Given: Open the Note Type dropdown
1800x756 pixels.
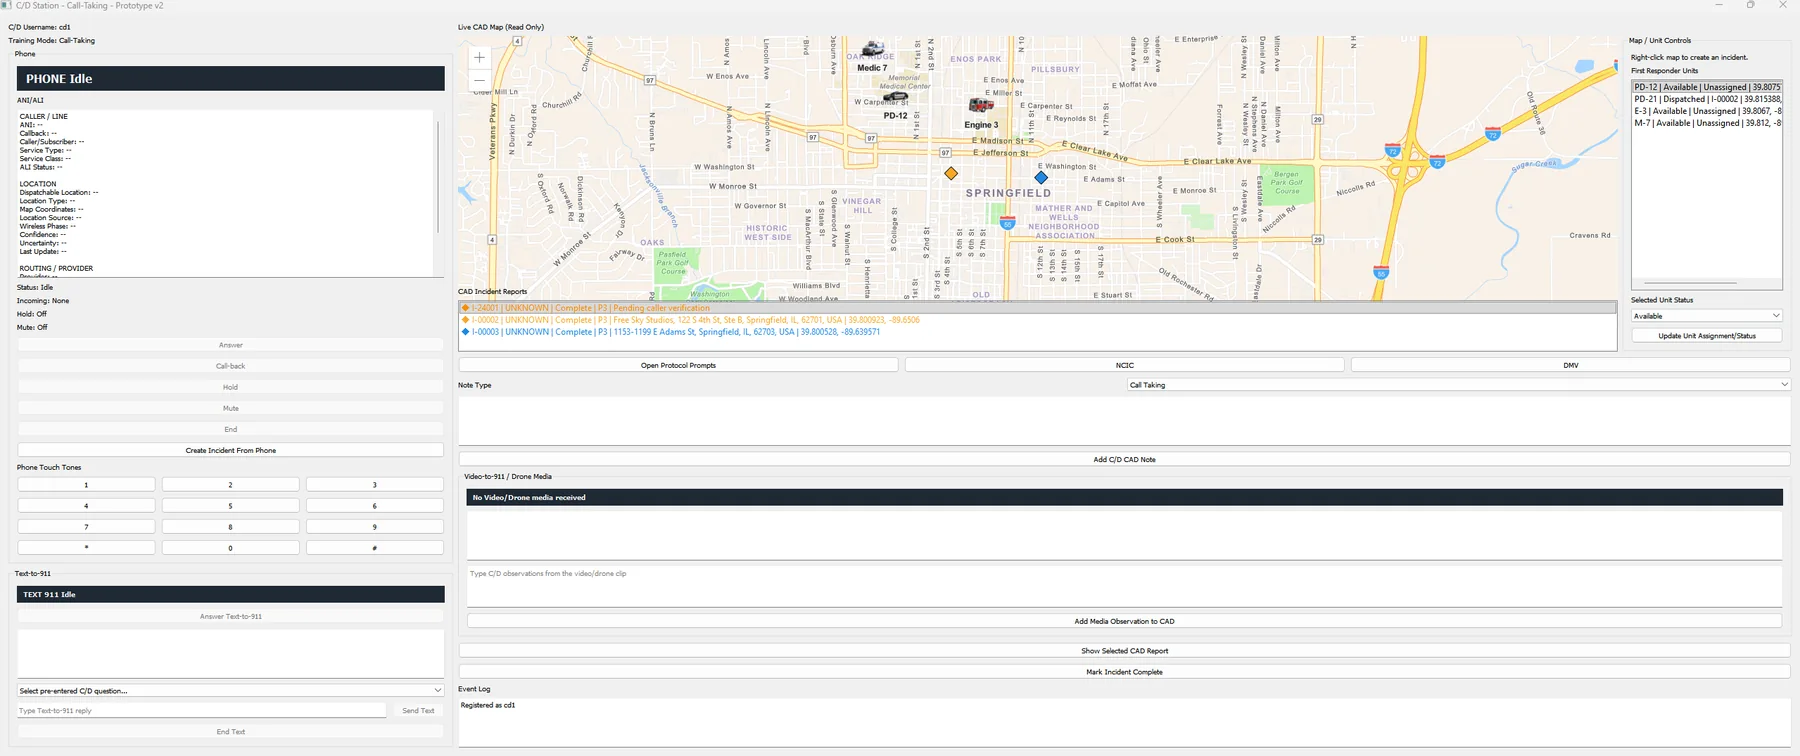Looking at the screenshot, I should tap(1458, 385).
